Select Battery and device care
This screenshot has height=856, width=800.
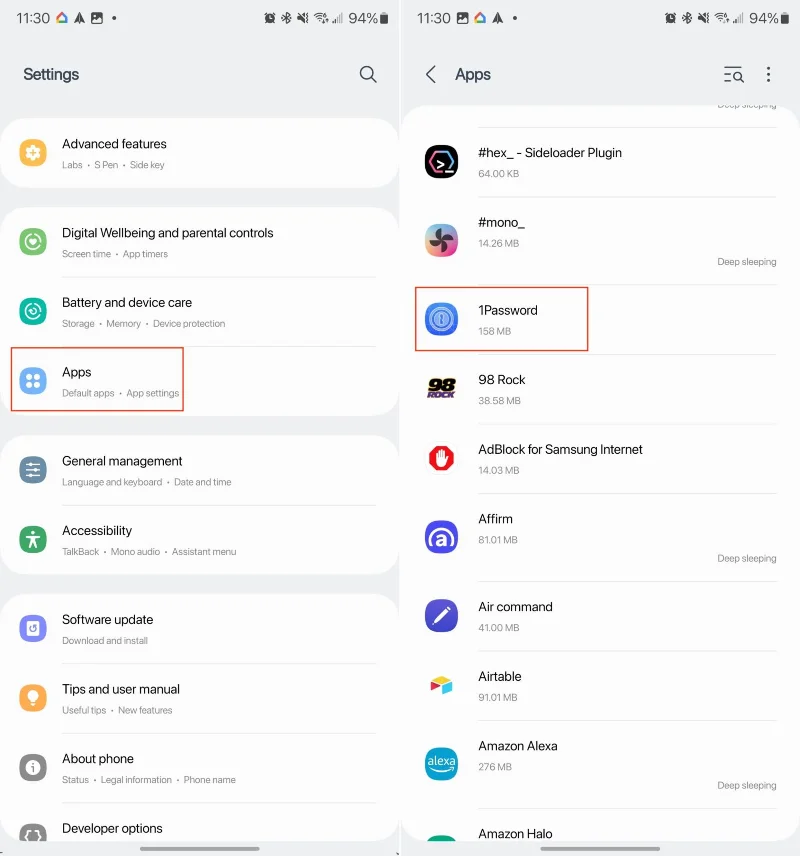coord(127,311)
